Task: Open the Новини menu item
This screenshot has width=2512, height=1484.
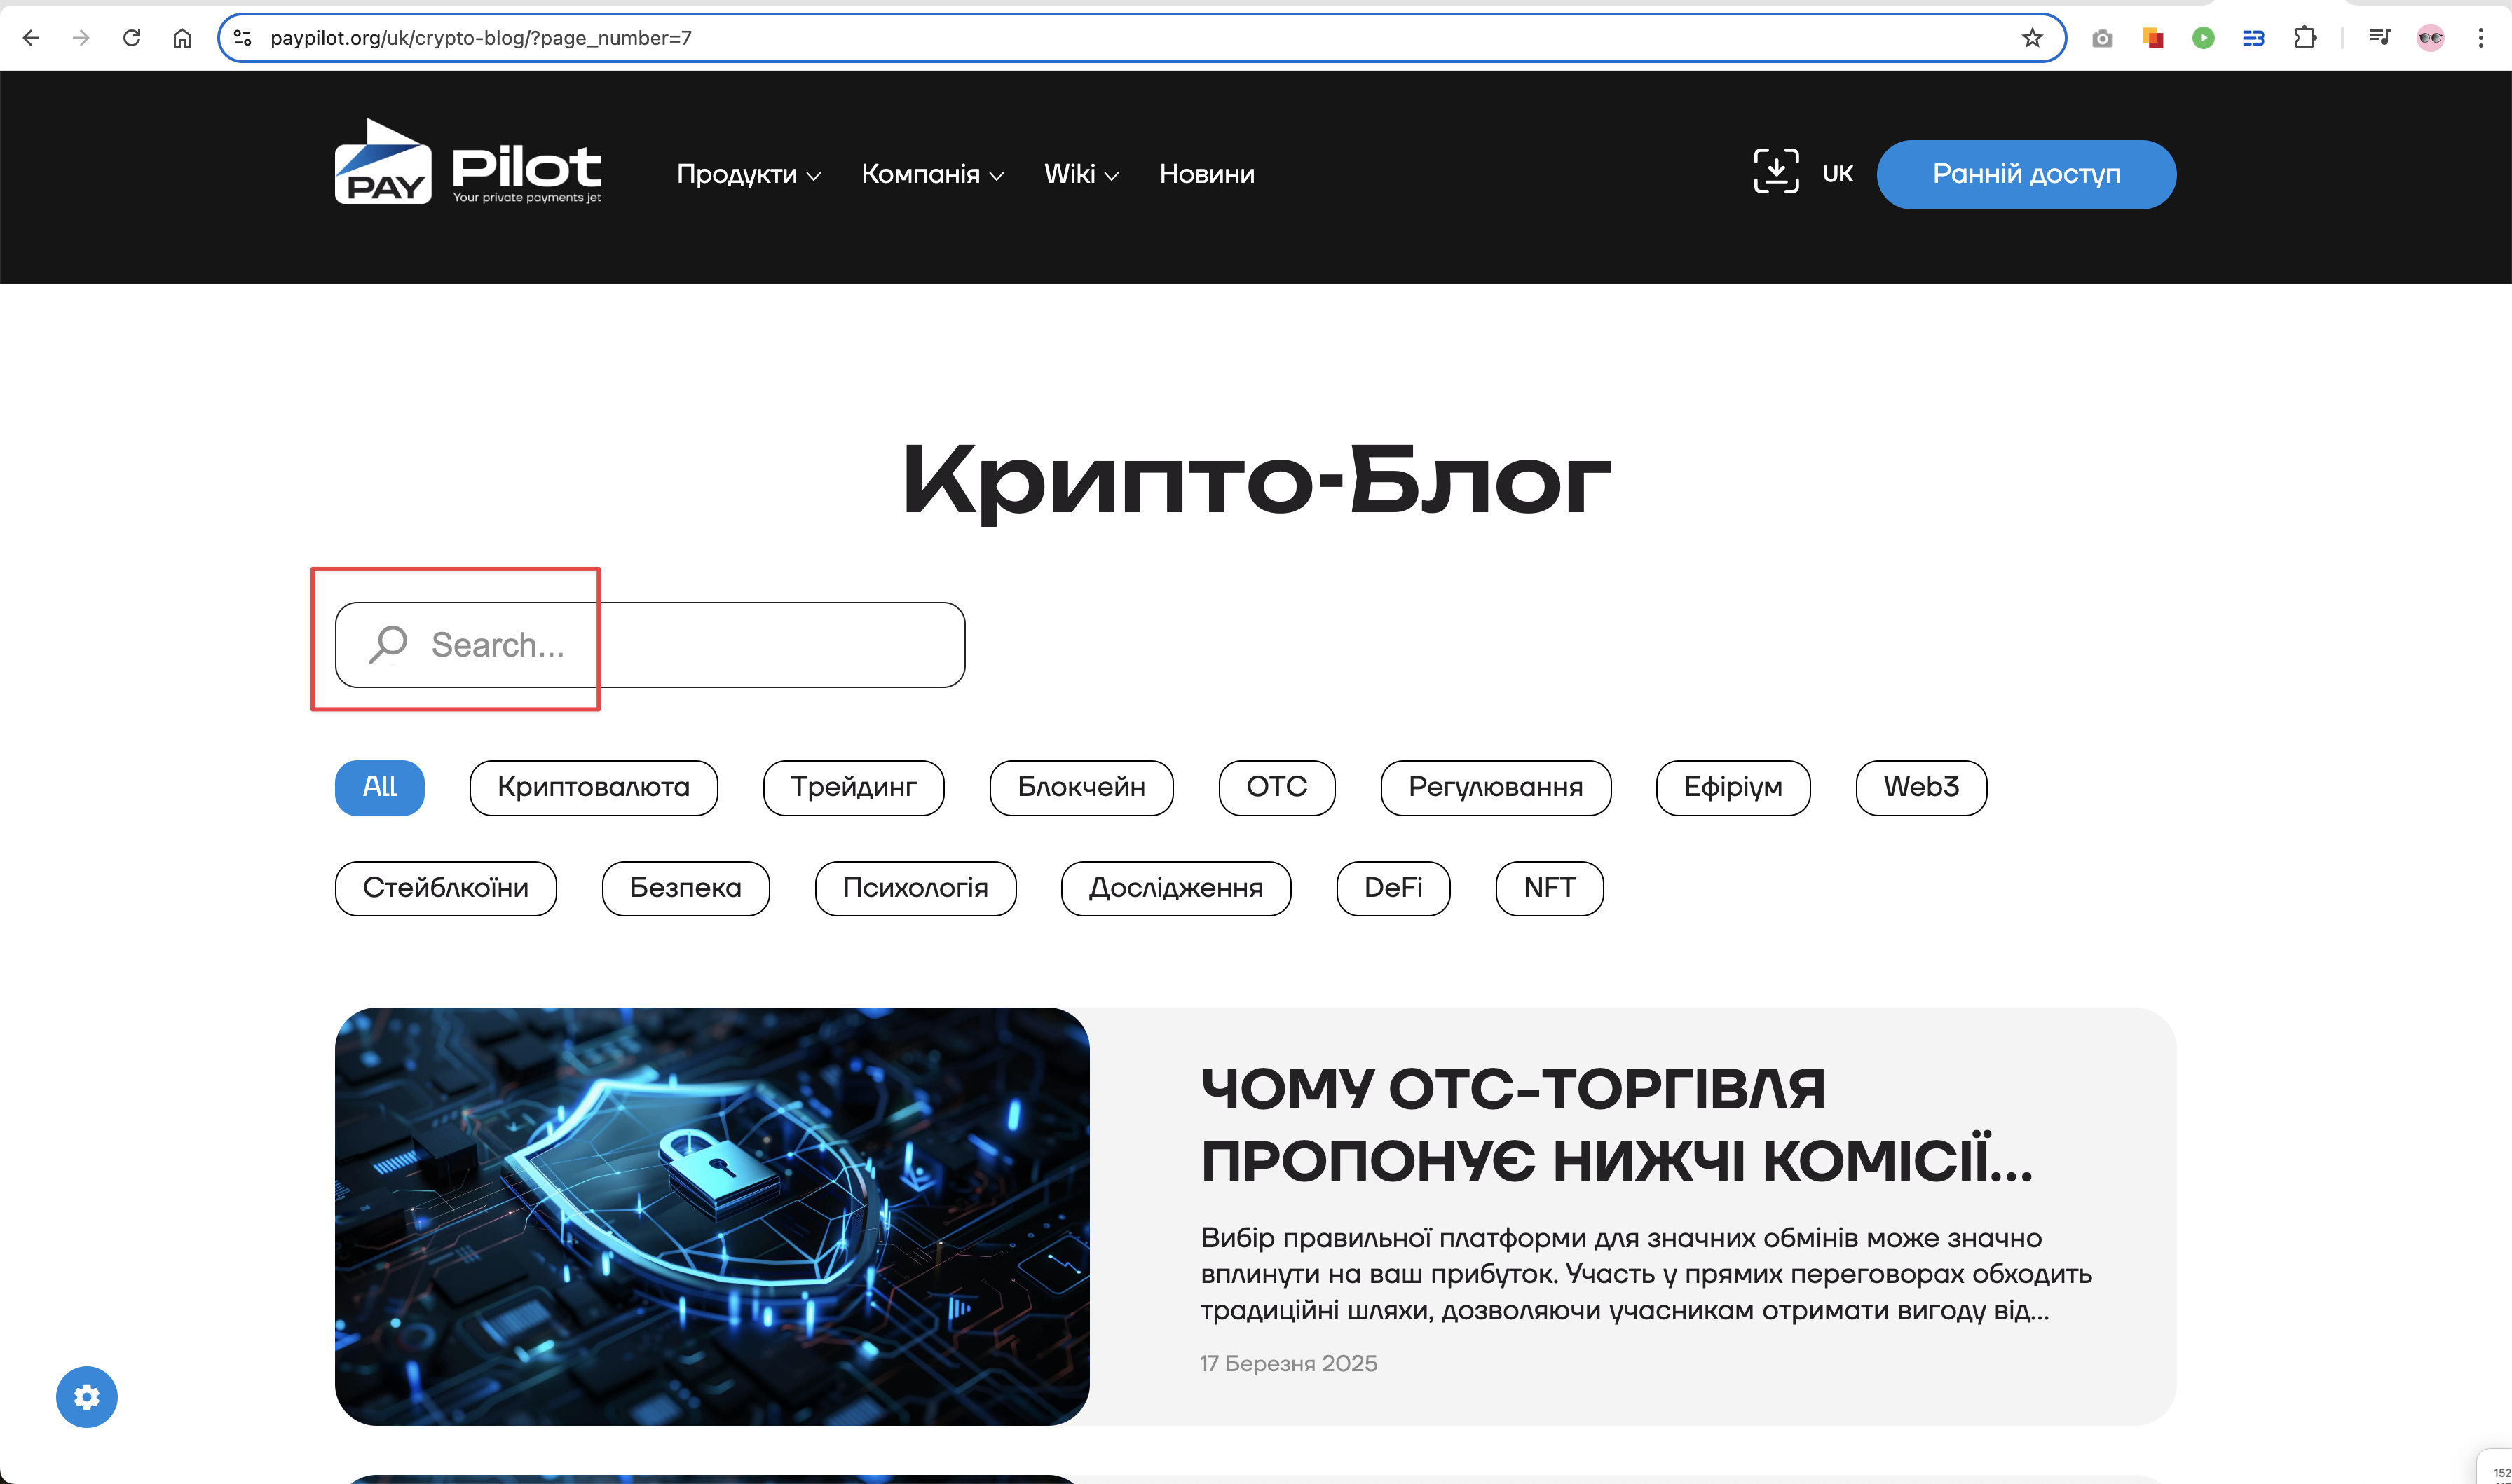Action: (1206, 174)
